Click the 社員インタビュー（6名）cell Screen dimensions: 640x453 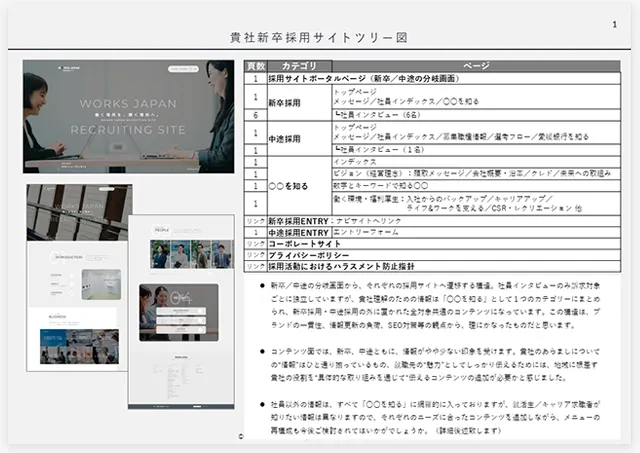coord(476,115)
